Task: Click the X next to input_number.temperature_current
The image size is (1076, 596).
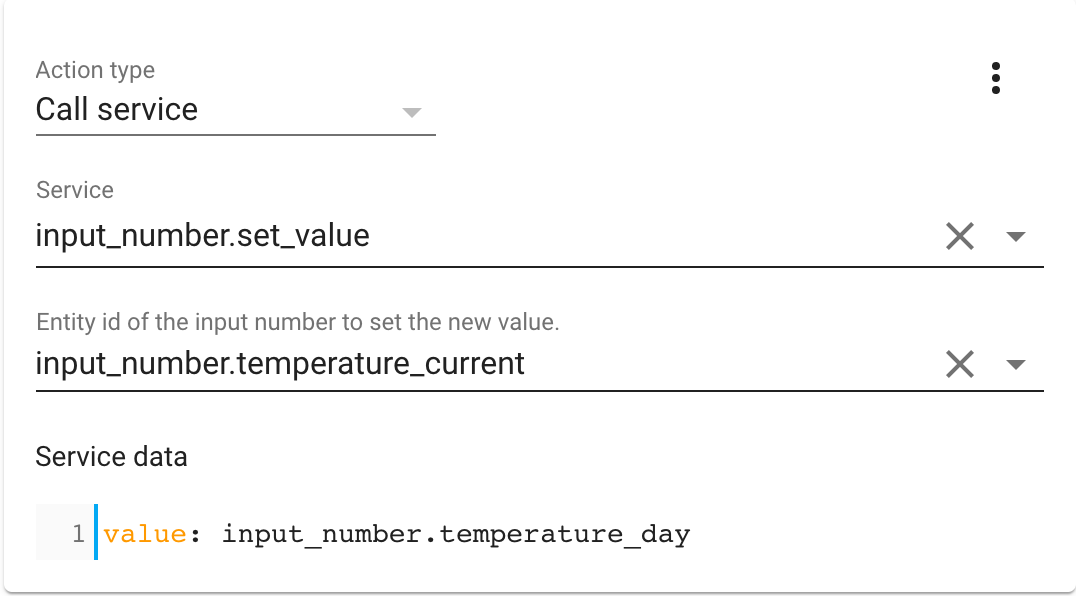Action: [959, 364]
